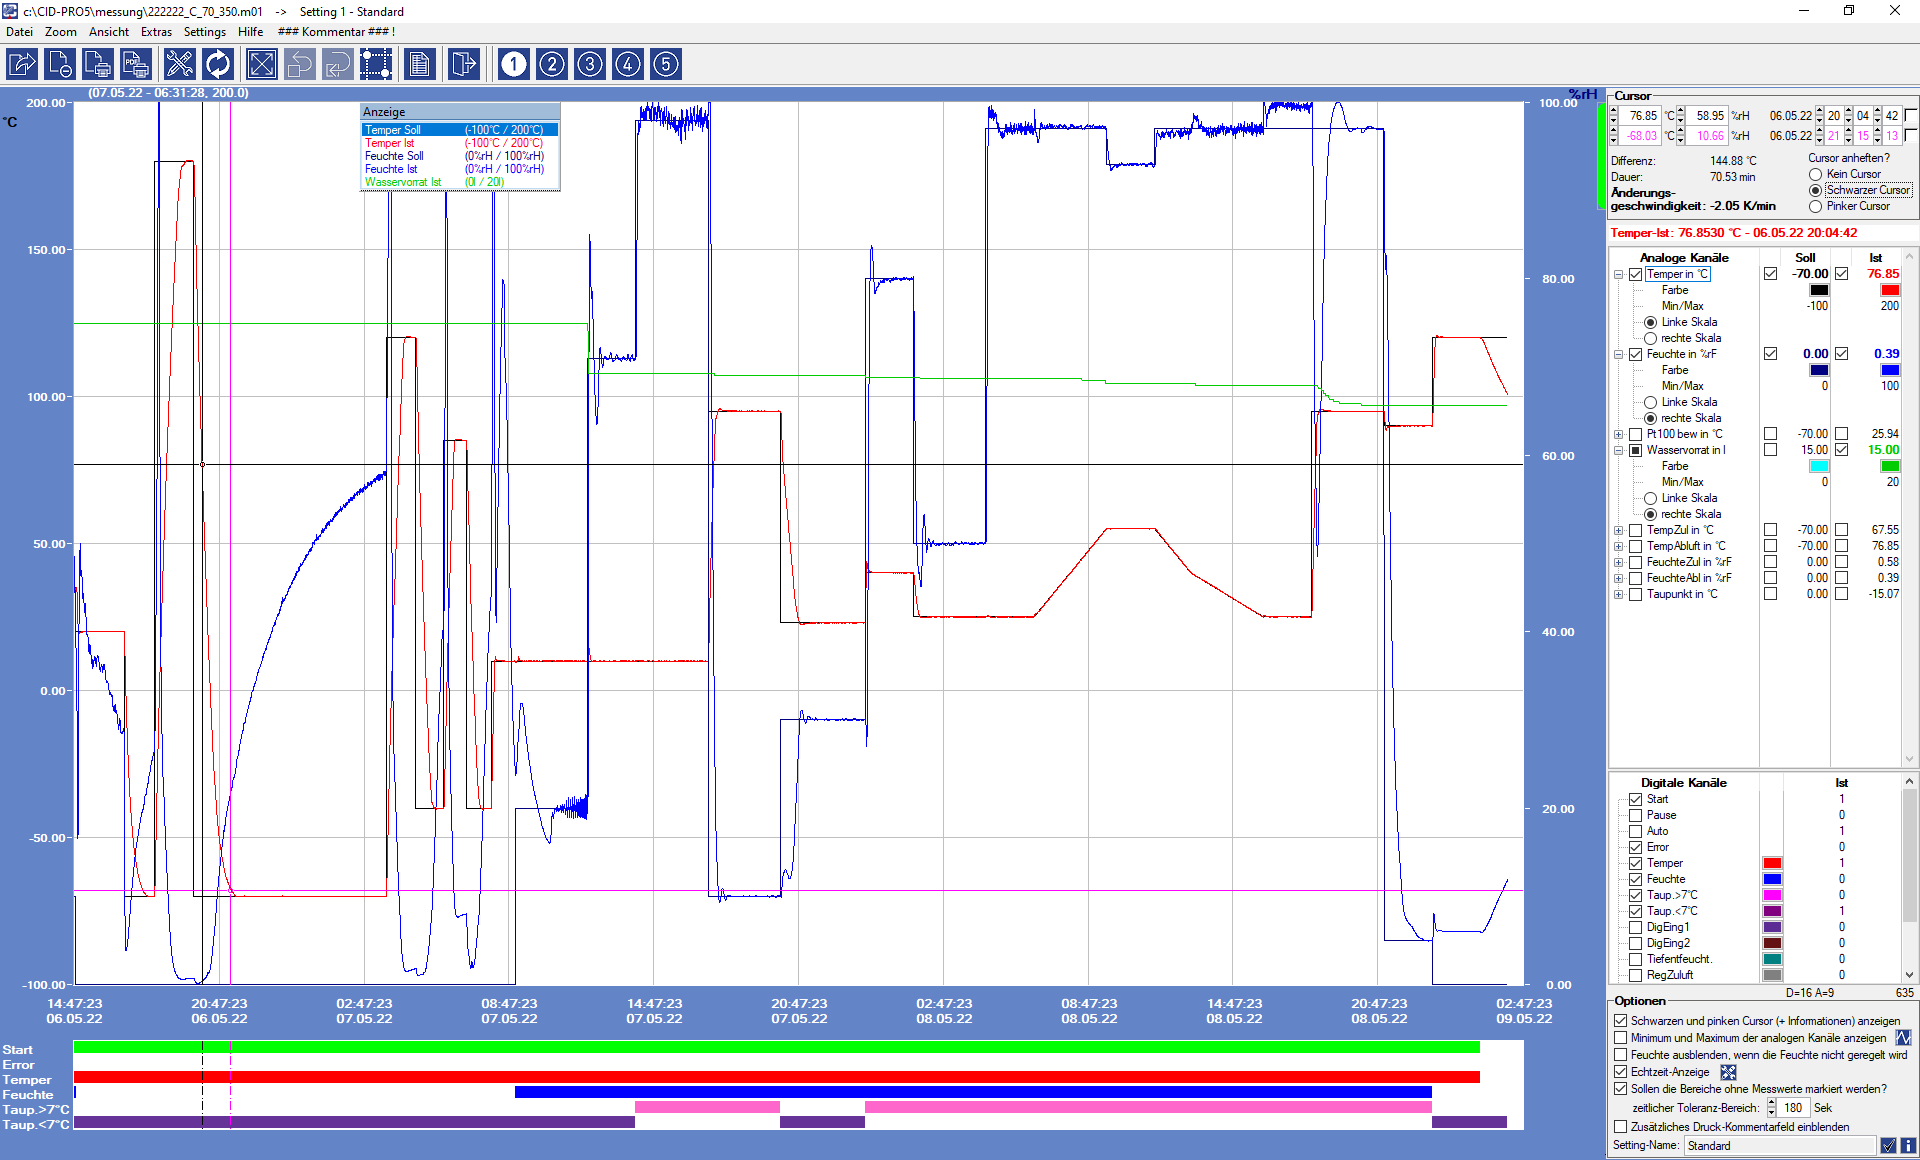
Task: Click the blue Feuchte Ist color swatch
Action: click(1890, 370)
